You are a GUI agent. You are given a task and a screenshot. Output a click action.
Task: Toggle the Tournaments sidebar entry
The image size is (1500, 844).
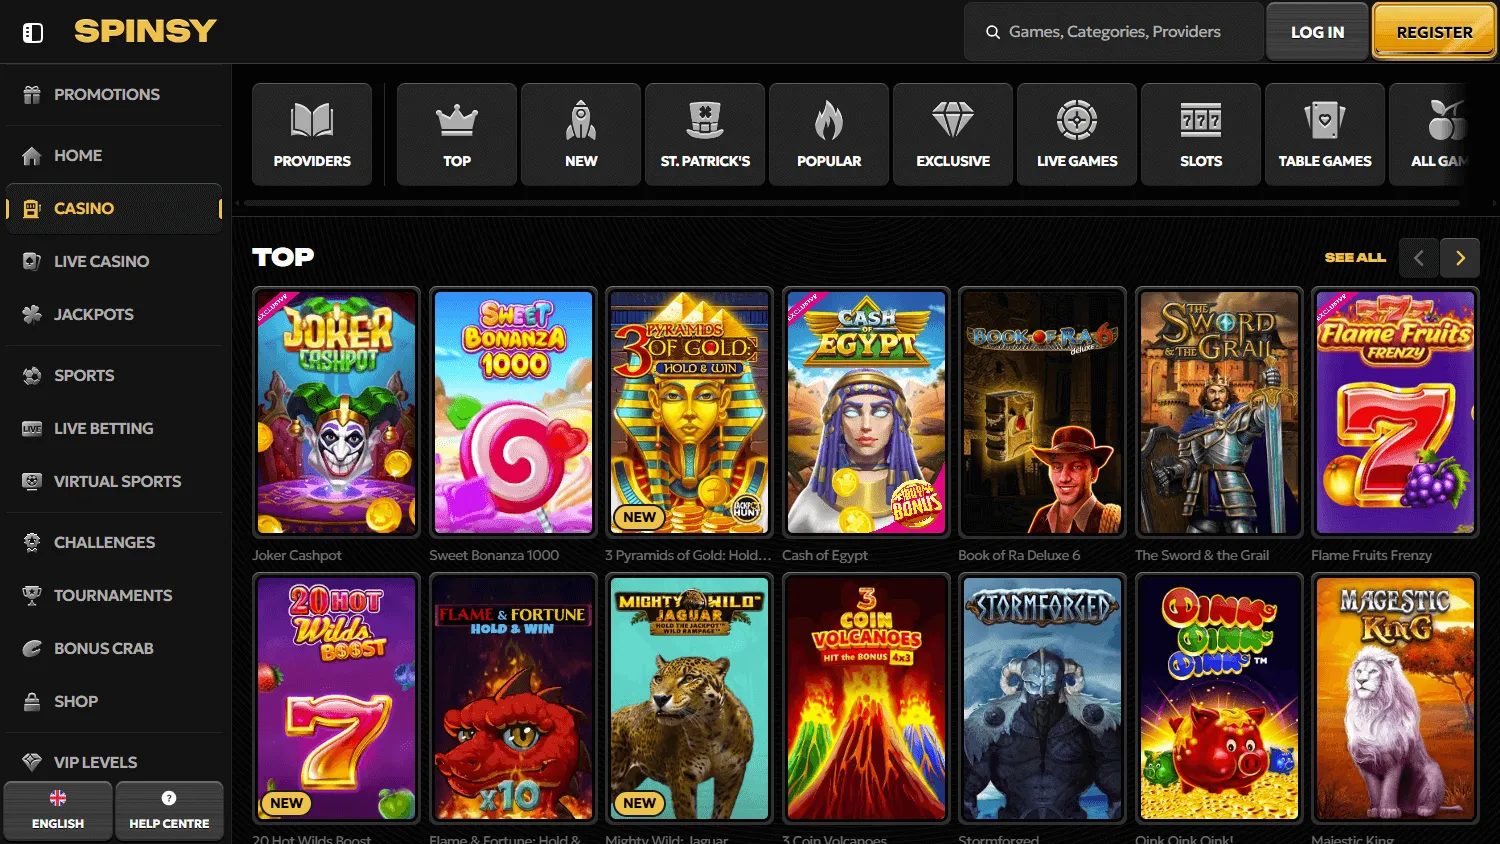(x=112, y=595)
